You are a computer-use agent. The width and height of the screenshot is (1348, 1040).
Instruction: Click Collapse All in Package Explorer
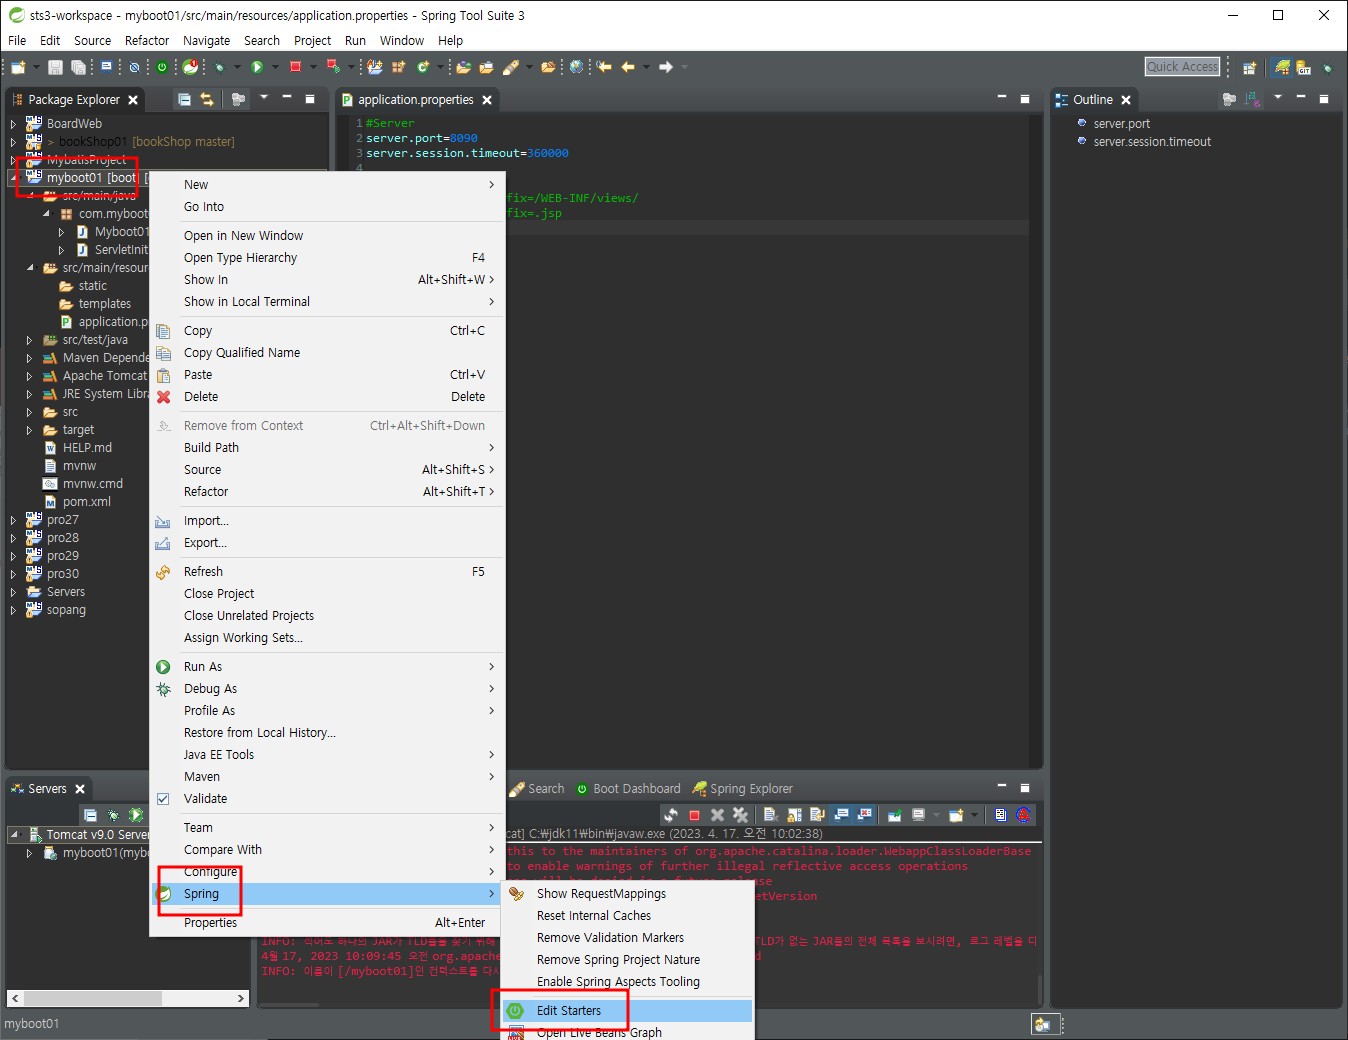(x=184, y=99)
